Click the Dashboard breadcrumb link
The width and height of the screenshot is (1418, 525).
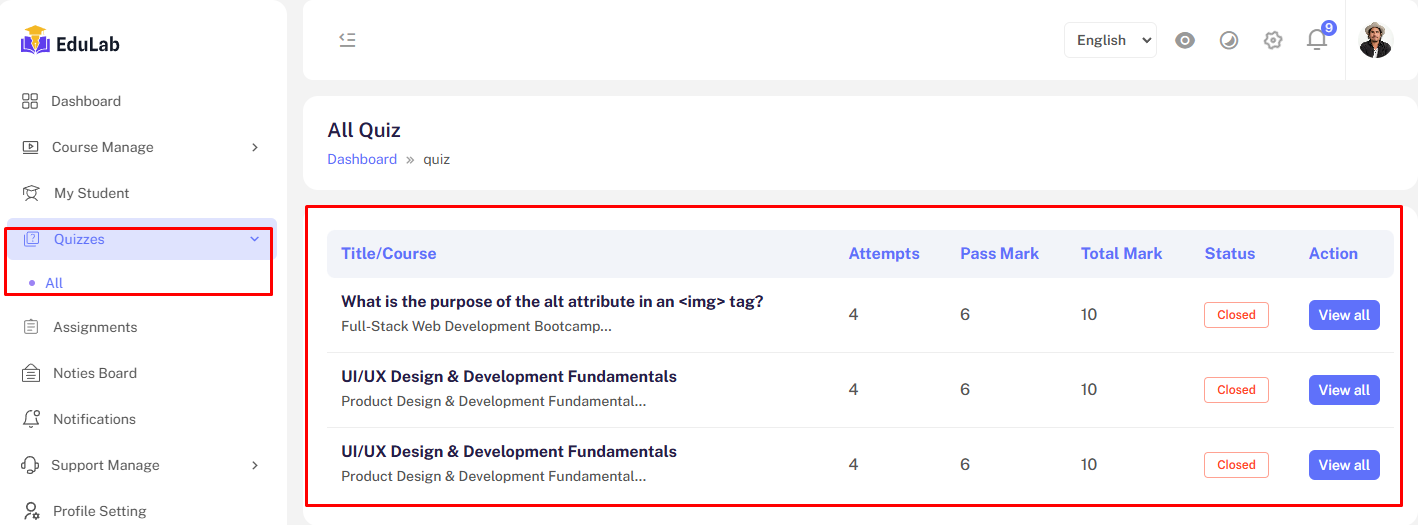coord(362,159)
